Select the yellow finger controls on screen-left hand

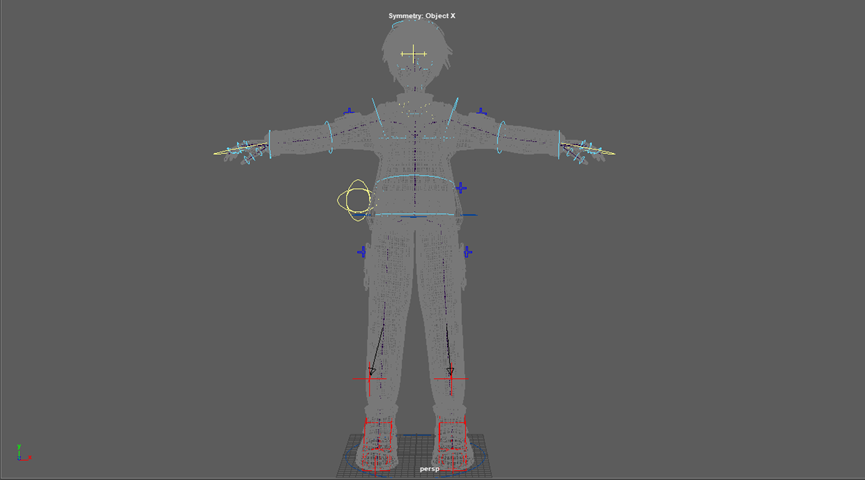click(x=240, y=150)
